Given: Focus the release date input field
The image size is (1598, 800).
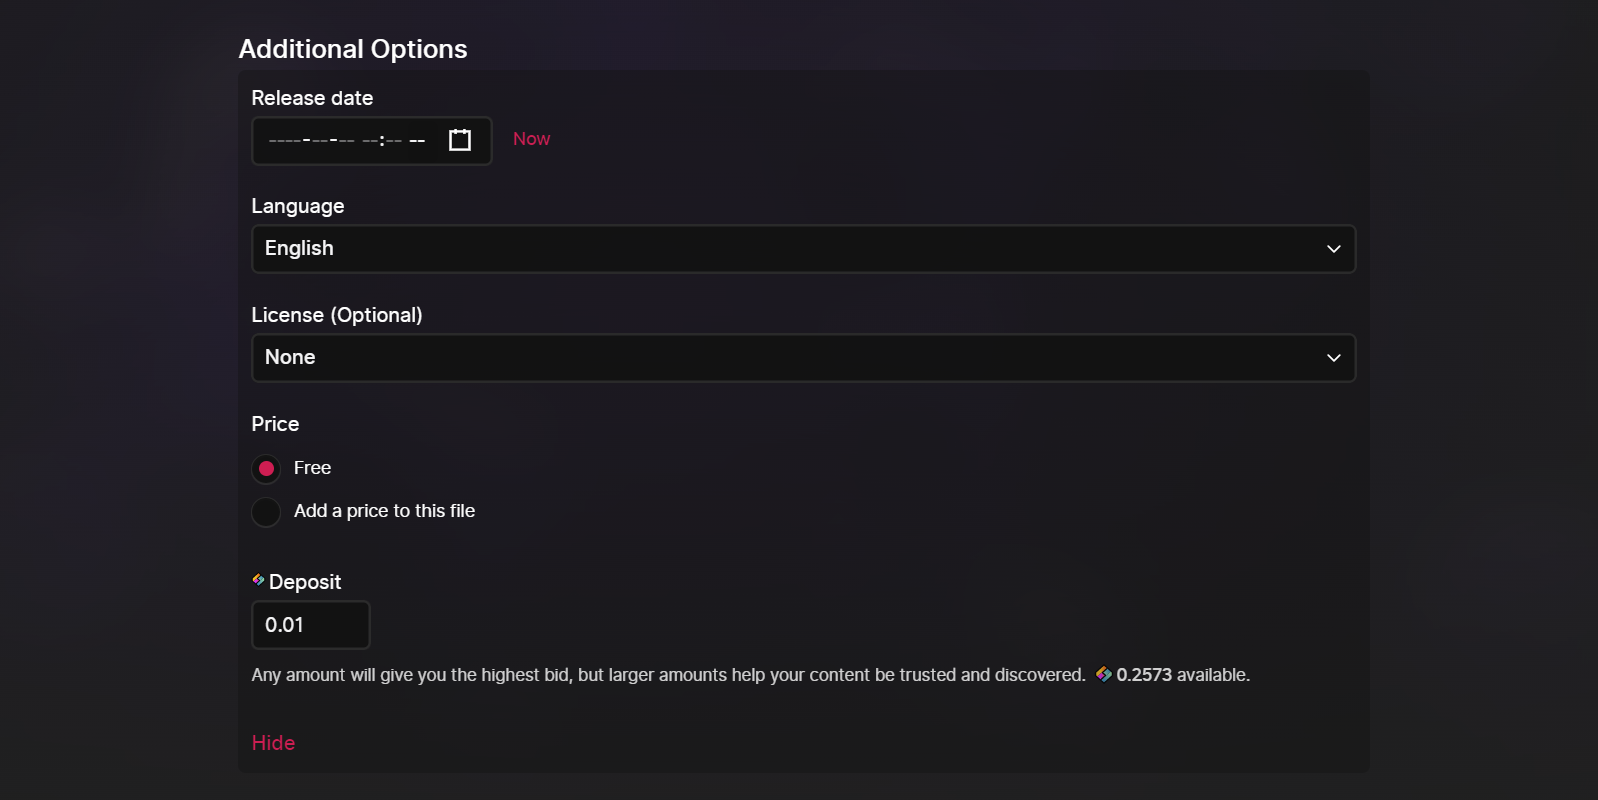Looking at the screenshot, I should (371, 141).
